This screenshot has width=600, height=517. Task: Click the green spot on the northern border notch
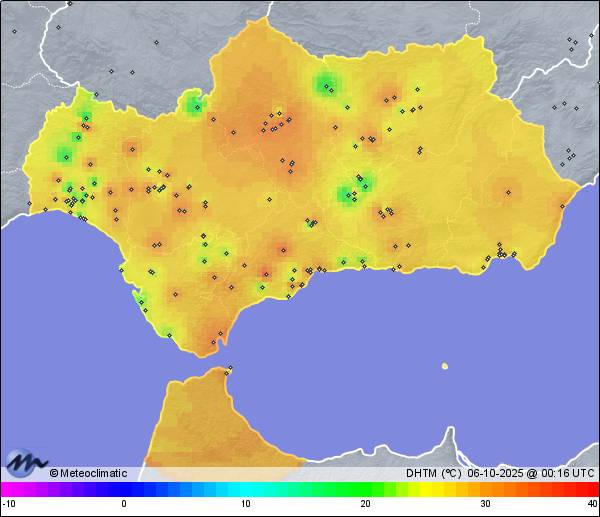click(194, 101)
